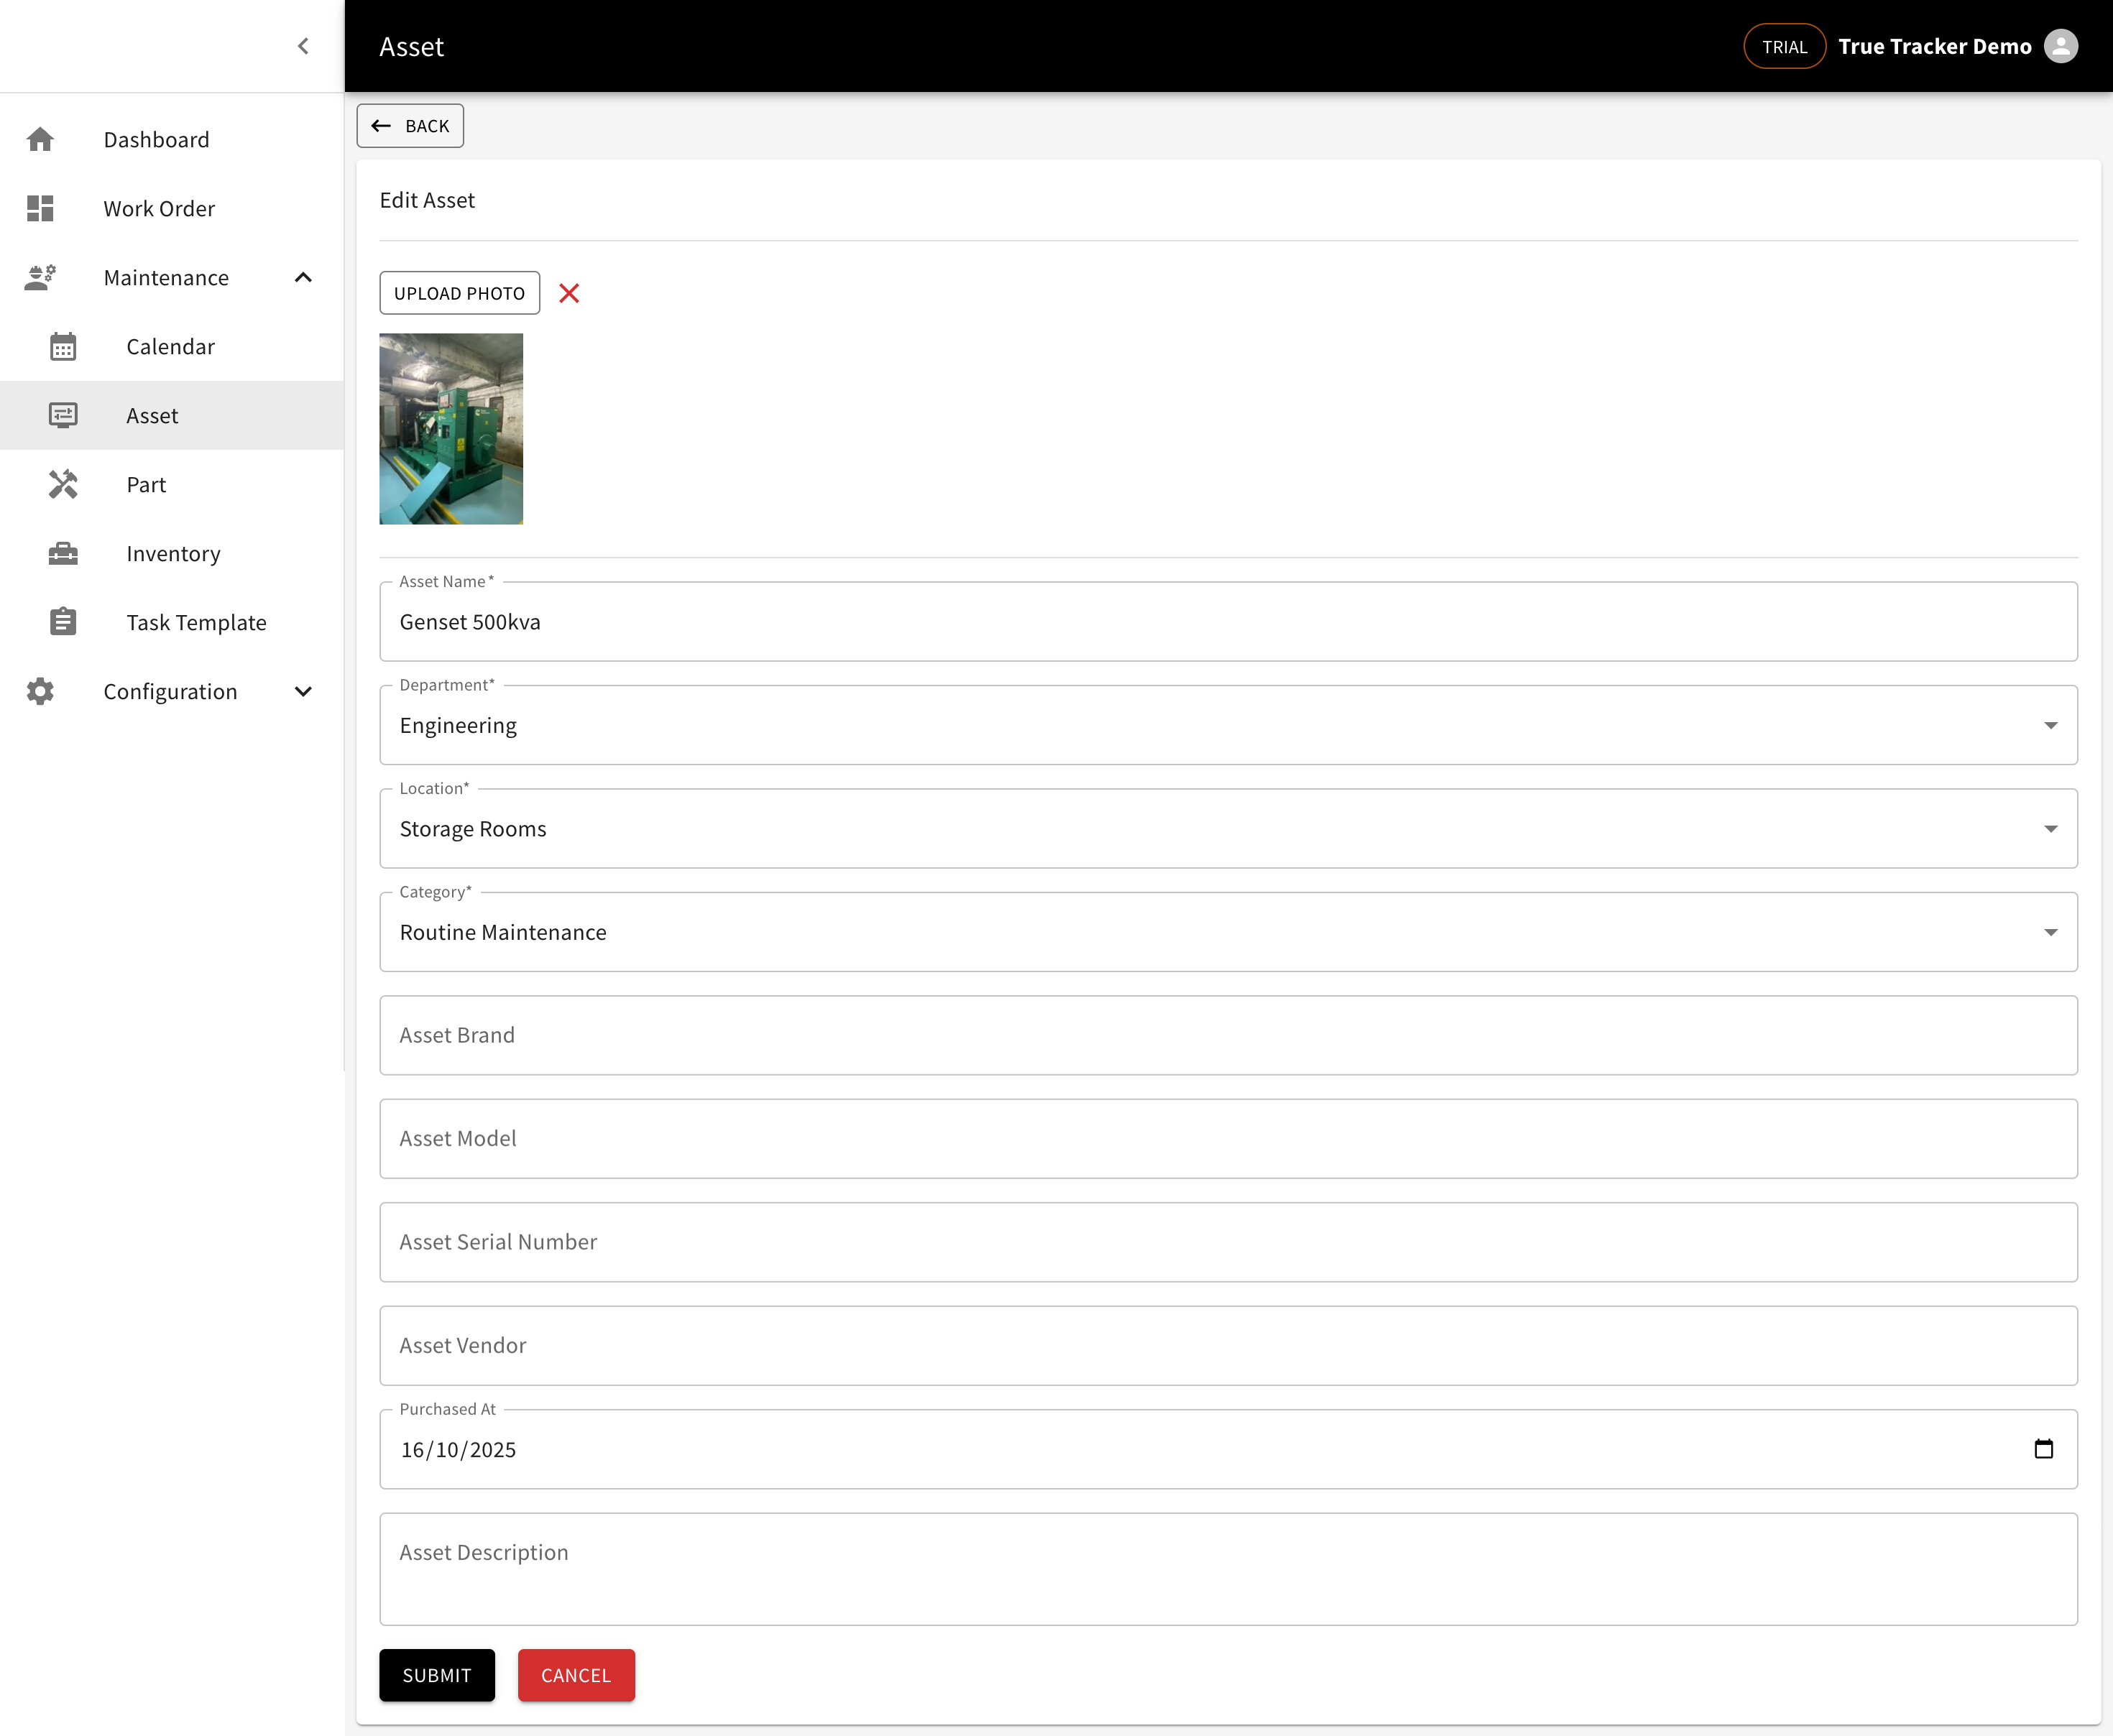Open the Configuration gear icon
2113x1736 pixels.
click(40, 691)
